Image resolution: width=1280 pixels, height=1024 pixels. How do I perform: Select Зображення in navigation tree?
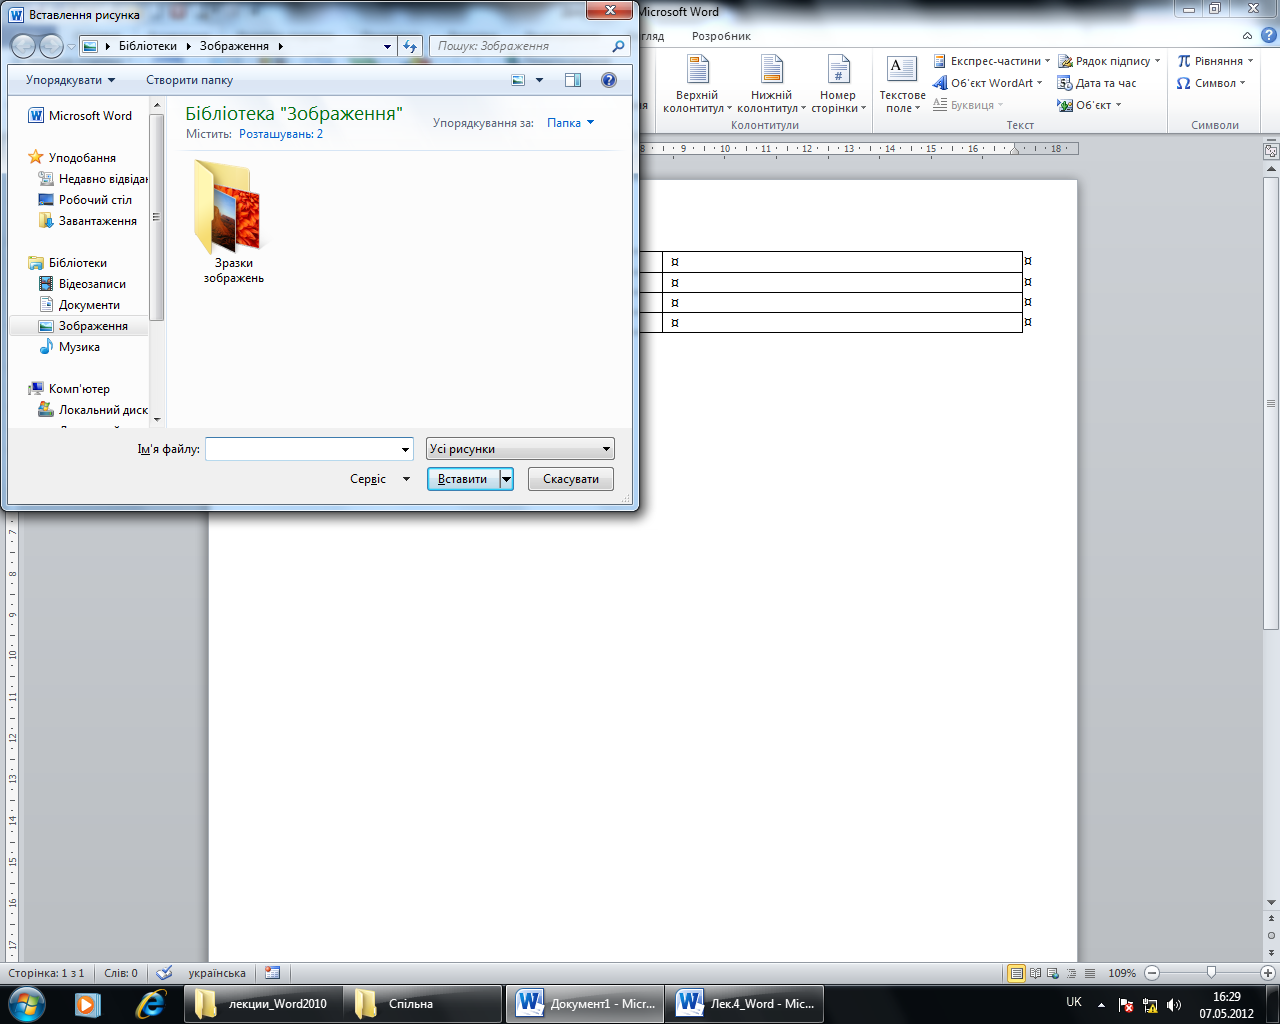coord(93,326)
